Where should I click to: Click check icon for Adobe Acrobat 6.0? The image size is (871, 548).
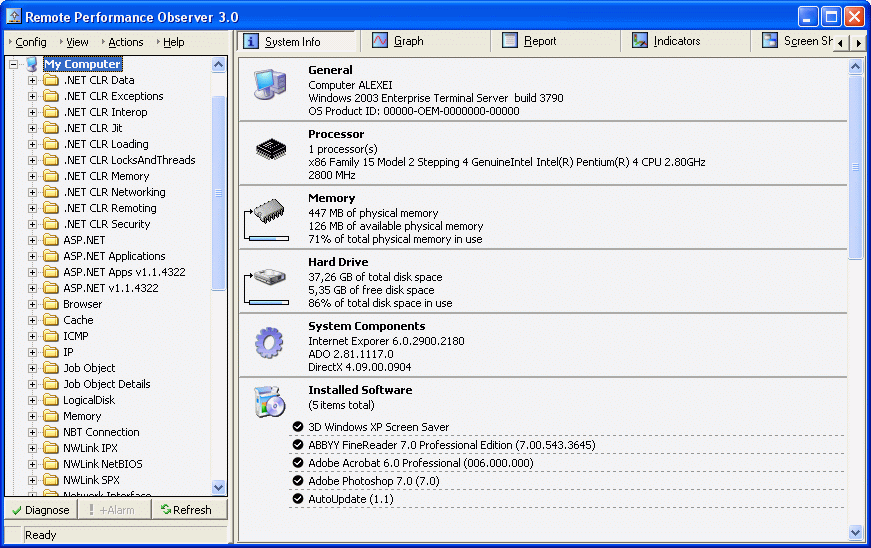click(298, 462)
